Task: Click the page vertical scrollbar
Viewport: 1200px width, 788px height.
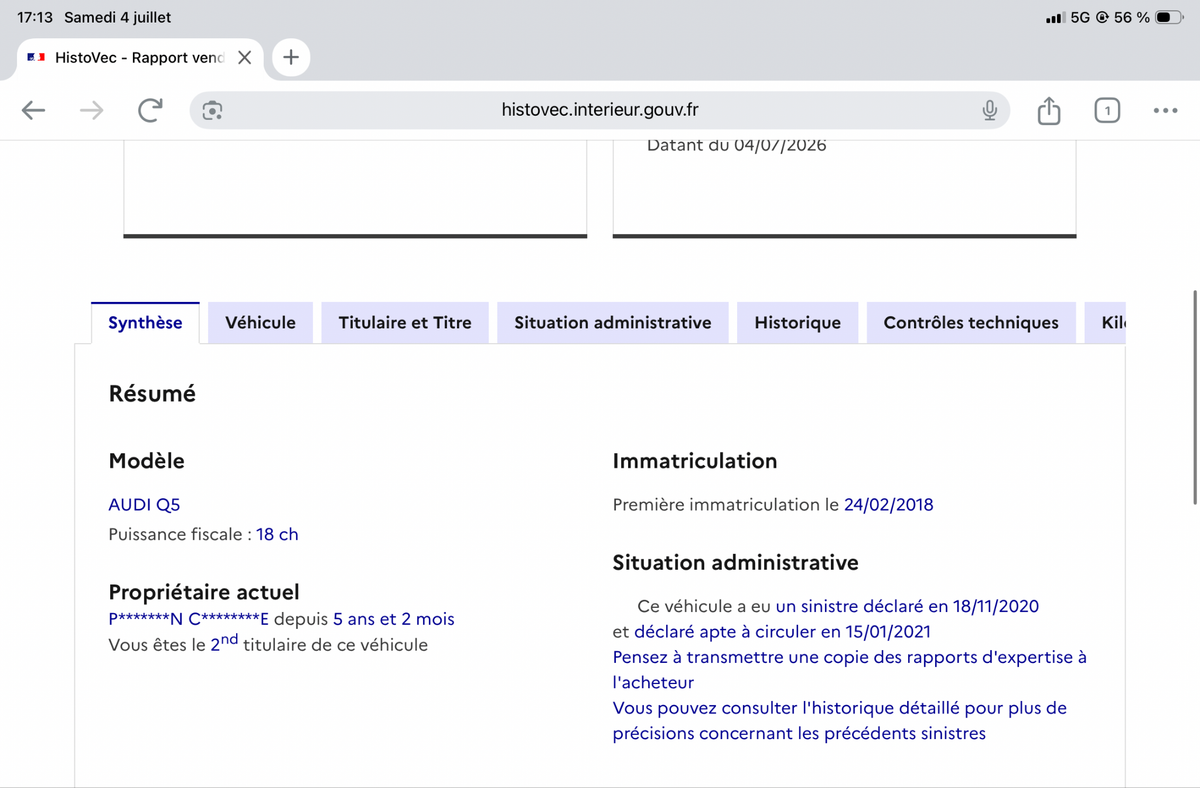Action: [1195, 397]
